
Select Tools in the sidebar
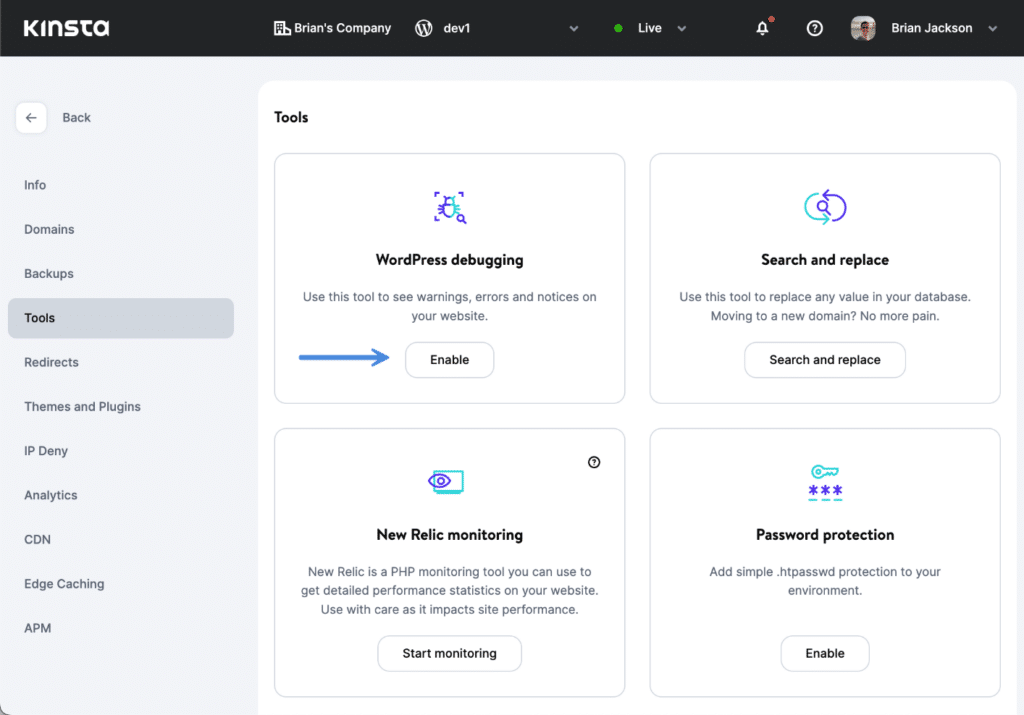click(x=121, y=318)
